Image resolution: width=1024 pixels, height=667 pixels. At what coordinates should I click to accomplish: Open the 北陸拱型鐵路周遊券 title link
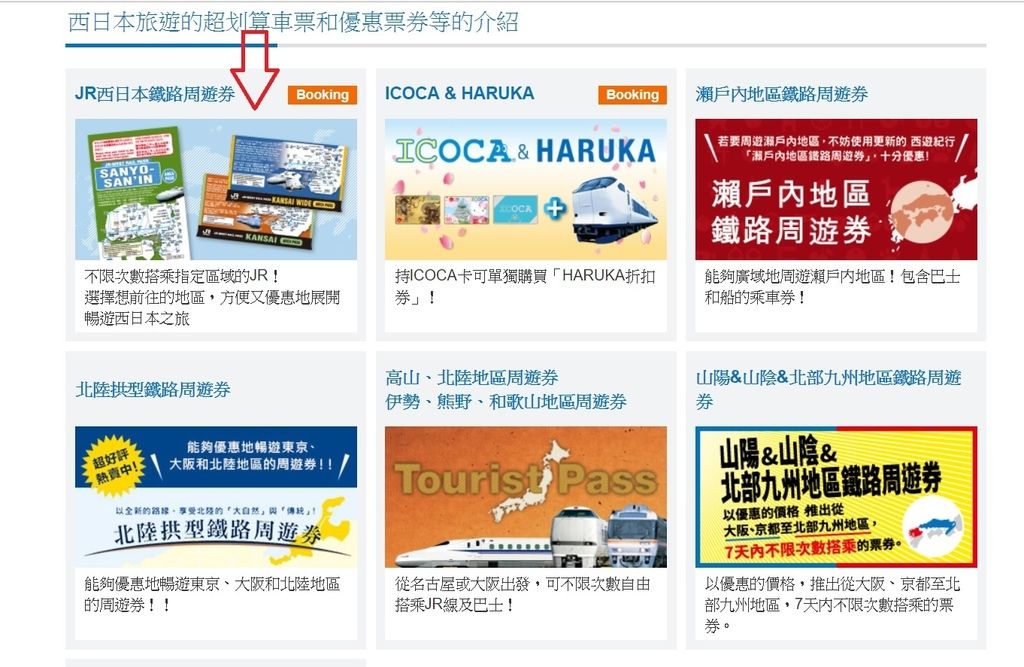coord(153,390)
